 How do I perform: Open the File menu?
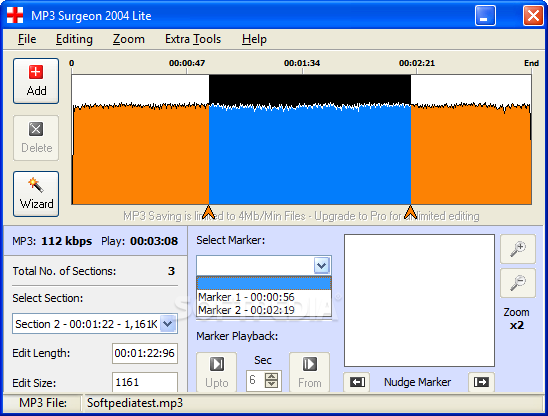click(x=27, y=39)
